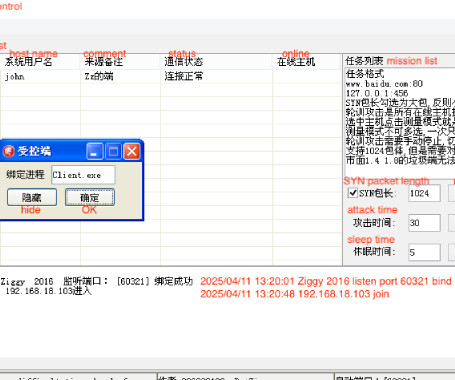Click the SYN包长 value field showing 1024
The height and width of the screenshot is (380, 455).
(x=424, y=193)
